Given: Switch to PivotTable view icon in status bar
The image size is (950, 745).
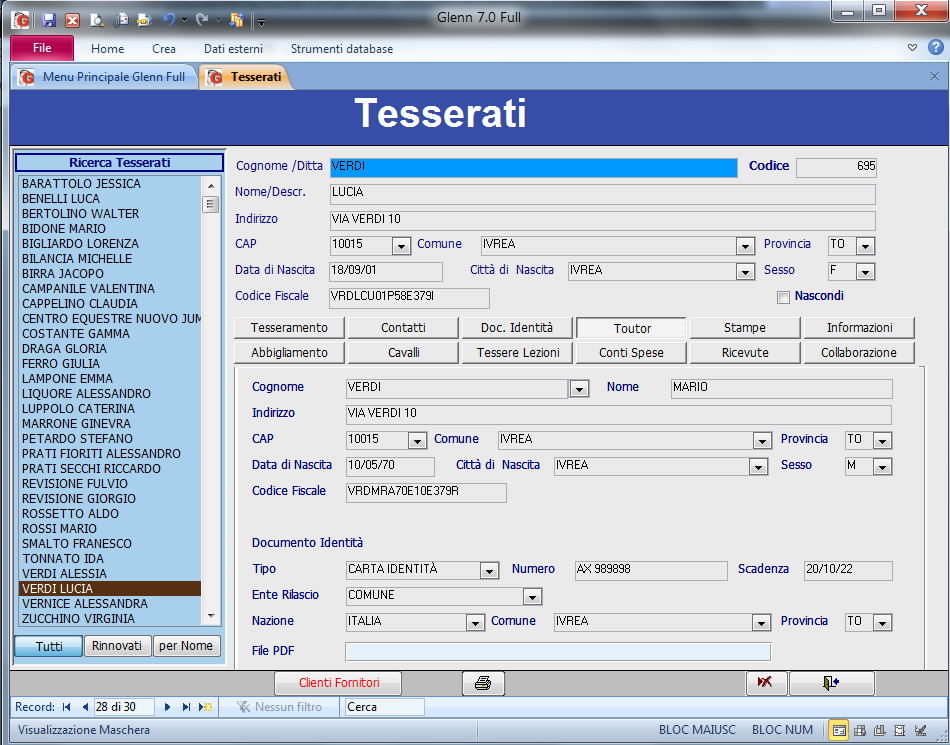Looking at the screenshot, I should pos(880,730).
